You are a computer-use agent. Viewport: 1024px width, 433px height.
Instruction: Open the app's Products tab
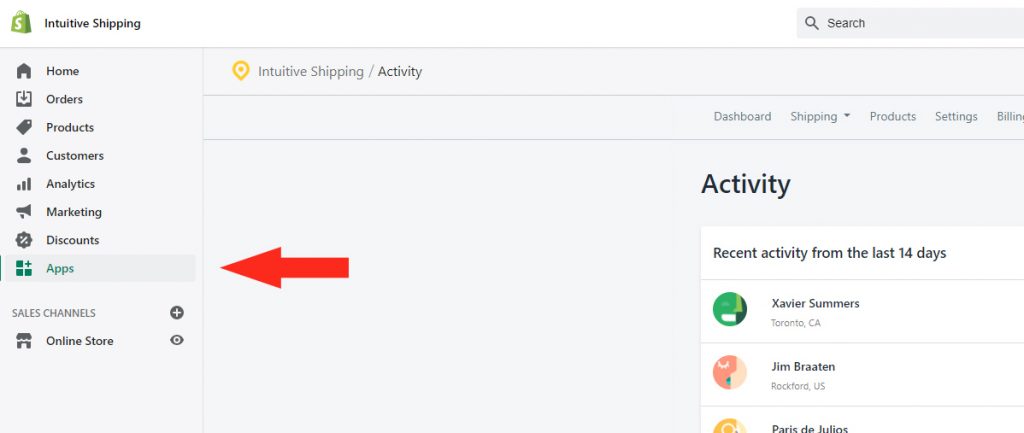[893, 116]
